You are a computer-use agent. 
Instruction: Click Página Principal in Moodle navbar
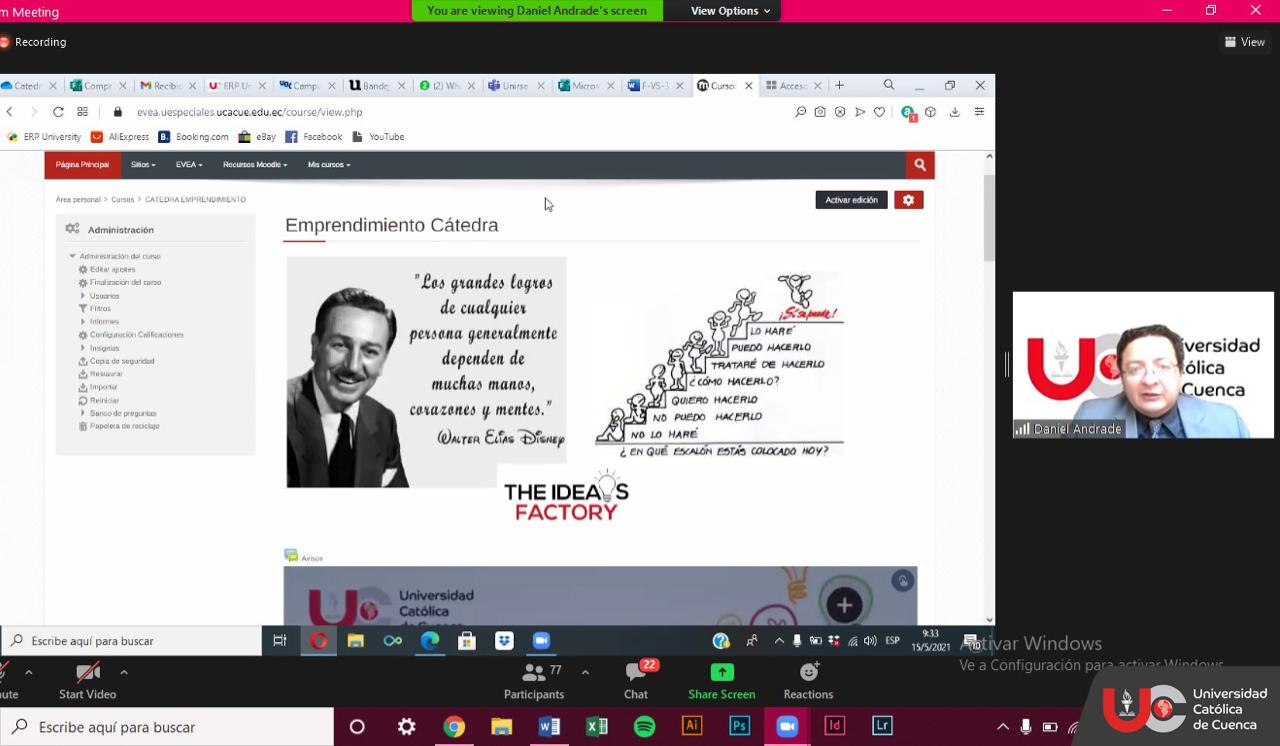[82, 165]
